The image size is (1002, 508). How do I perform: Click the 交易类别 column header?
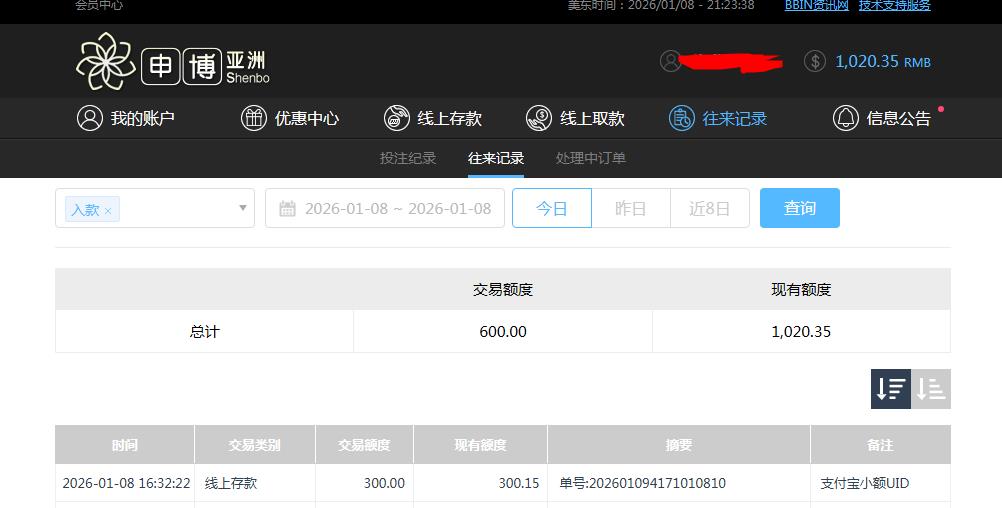tap(254, 445)
